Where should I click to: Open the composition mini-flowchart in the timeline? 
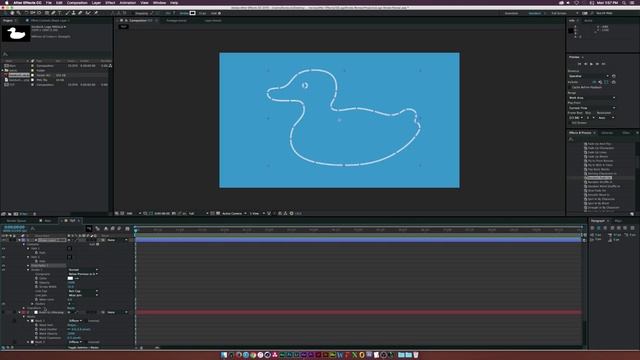(x=89, y=229)
